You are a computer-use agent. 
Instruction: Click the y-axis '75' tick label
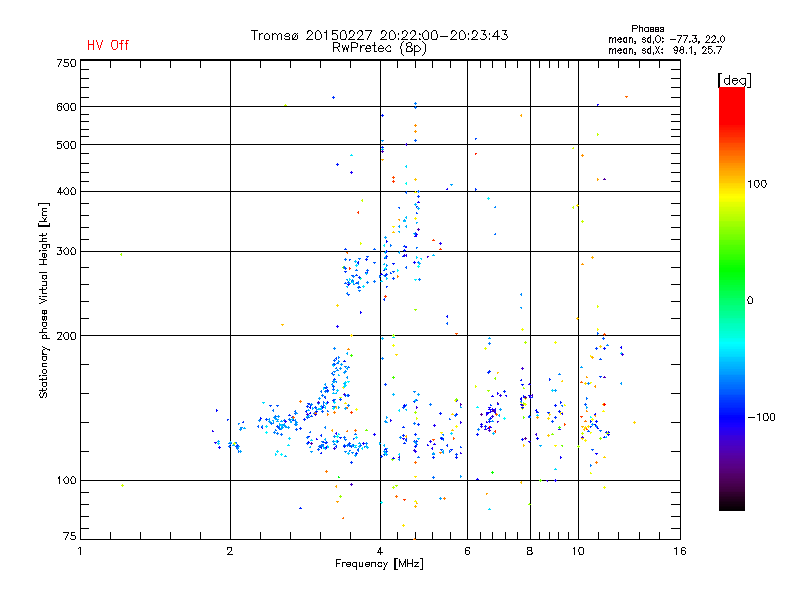click(x=70, y=536)
